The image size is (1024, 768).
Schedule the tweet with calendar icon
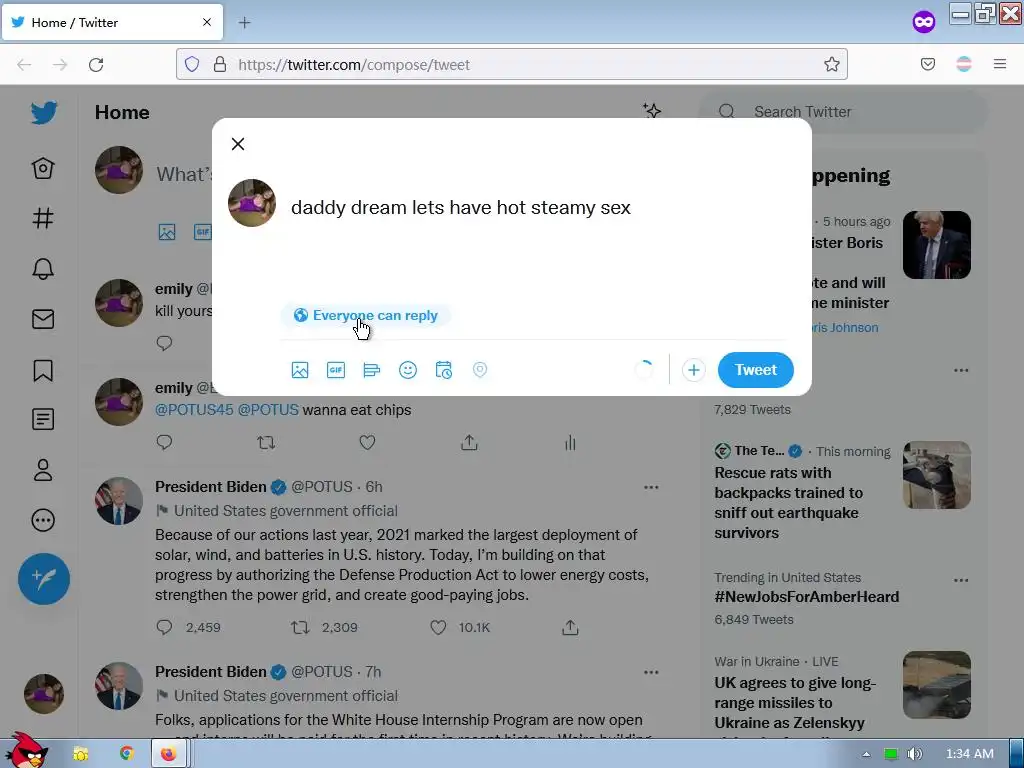(x=443, y=370)
